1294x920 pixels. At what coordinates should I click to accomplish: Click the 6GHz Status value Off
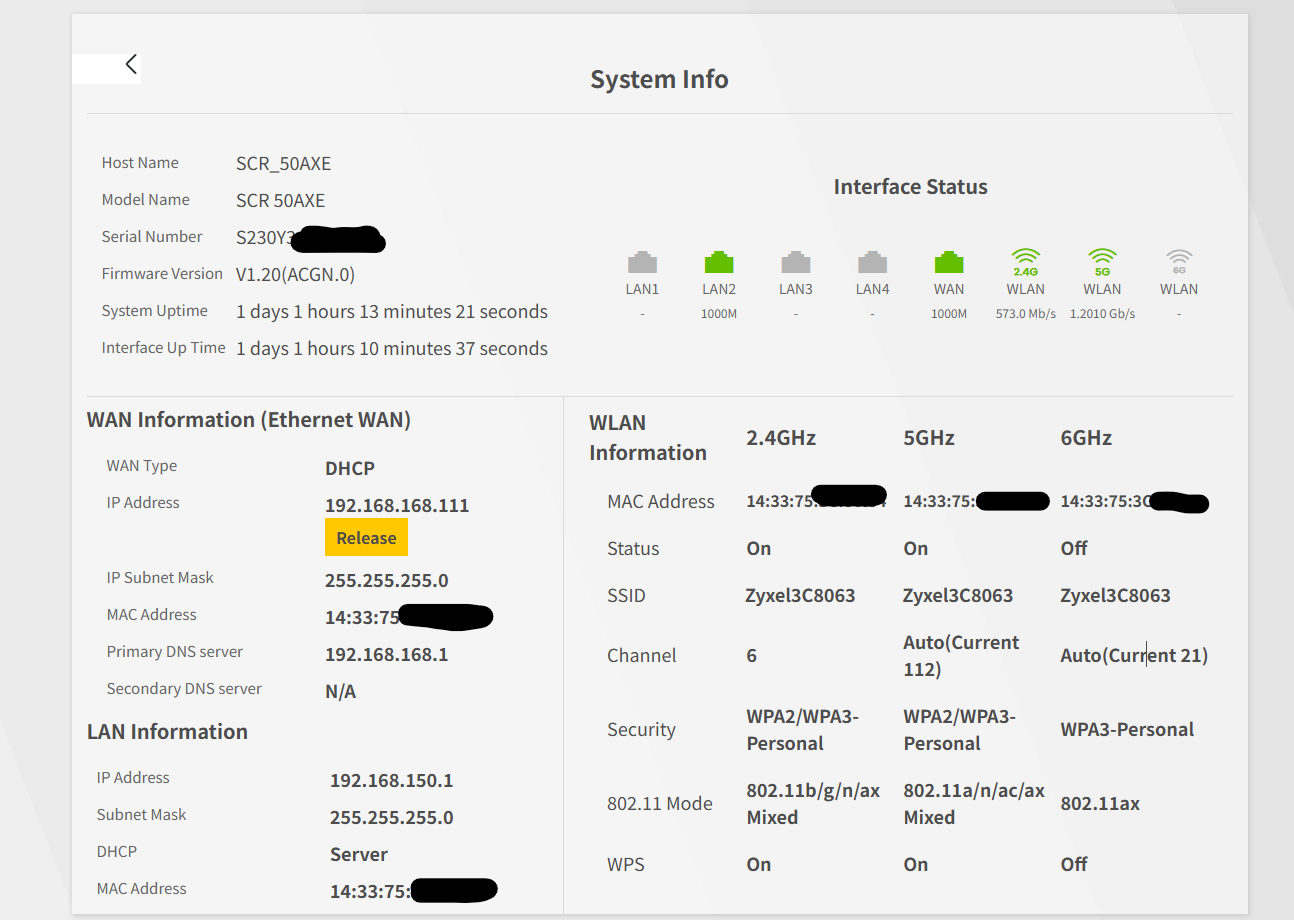click(1074, 548)
